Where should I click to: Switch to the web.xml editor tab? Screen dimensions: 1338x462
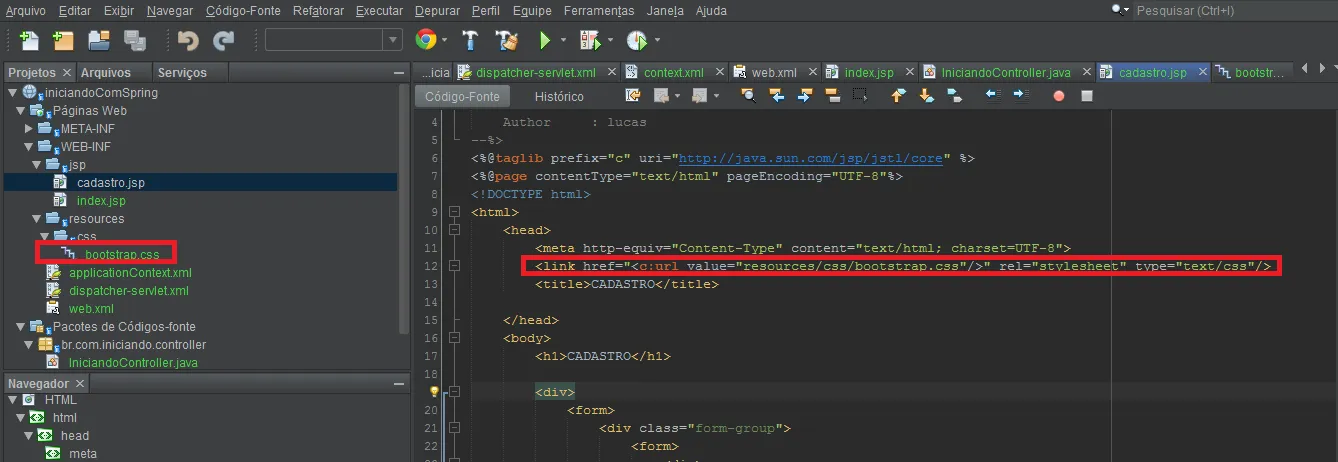click(773, 73)
